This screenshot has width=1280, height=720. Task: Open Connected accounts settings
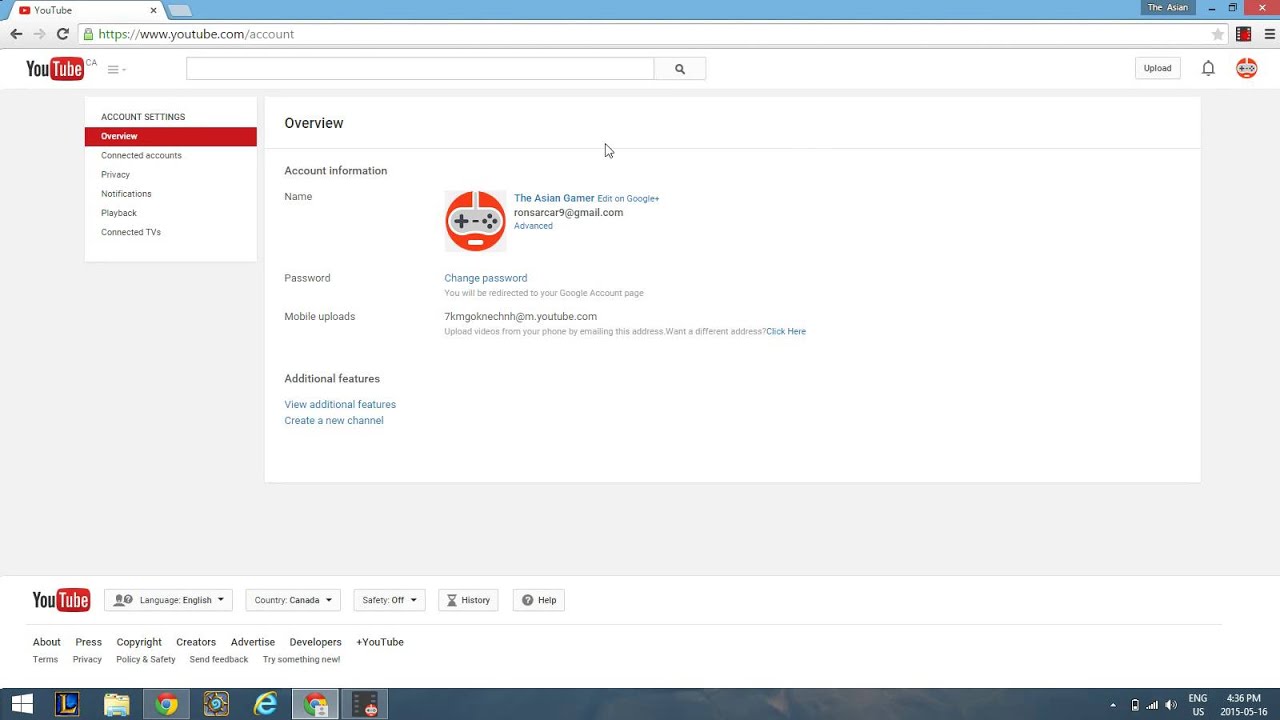(141, 155)
